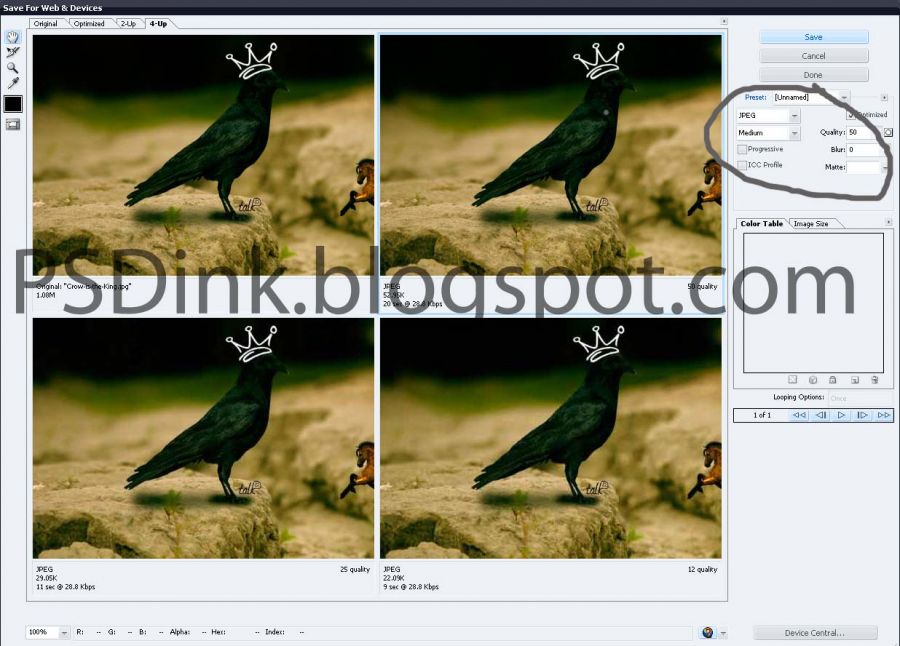Click the '11 sec @ 28.8 Kbps' text
The height and width of the screenshot is (646, 900).
65,587
